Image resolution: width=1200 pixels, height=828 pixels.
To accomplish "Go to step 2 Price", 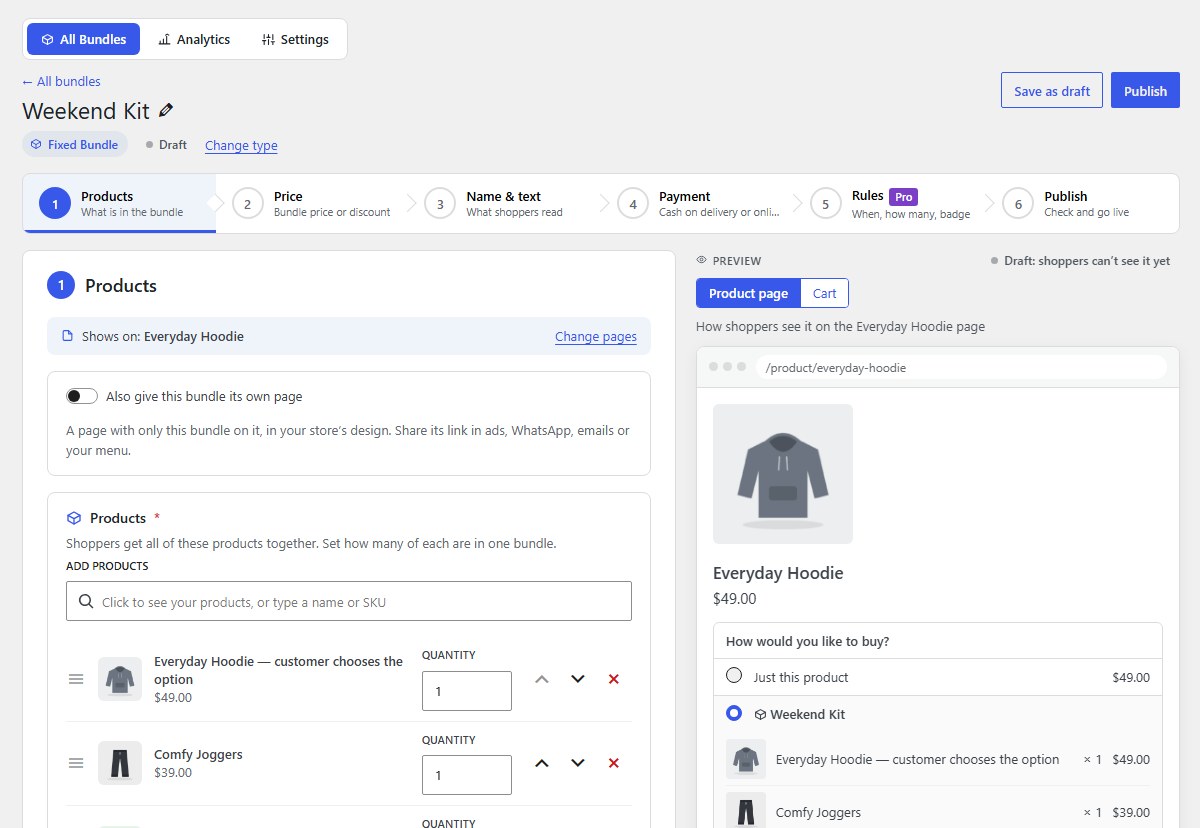I will (312, 204).
